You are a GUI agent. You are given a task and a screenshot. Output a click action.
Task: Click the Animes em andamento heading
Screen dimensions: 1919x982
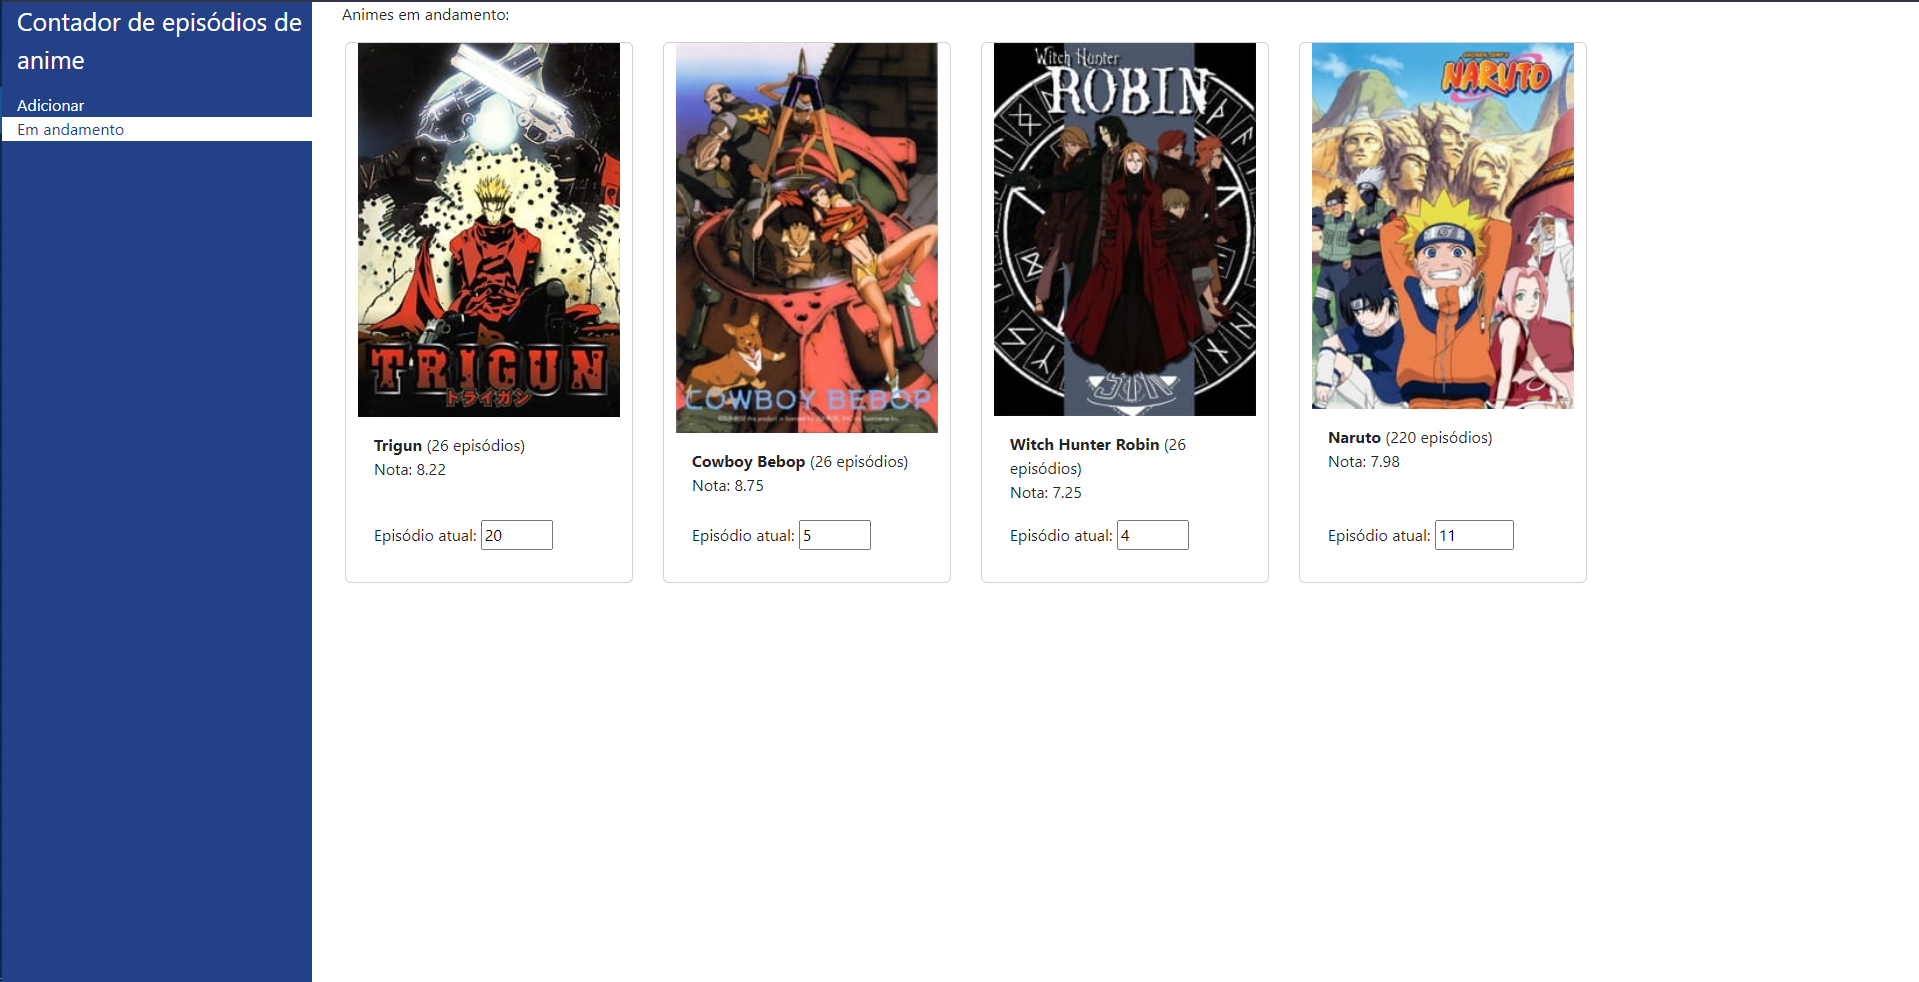pos(425,15)
